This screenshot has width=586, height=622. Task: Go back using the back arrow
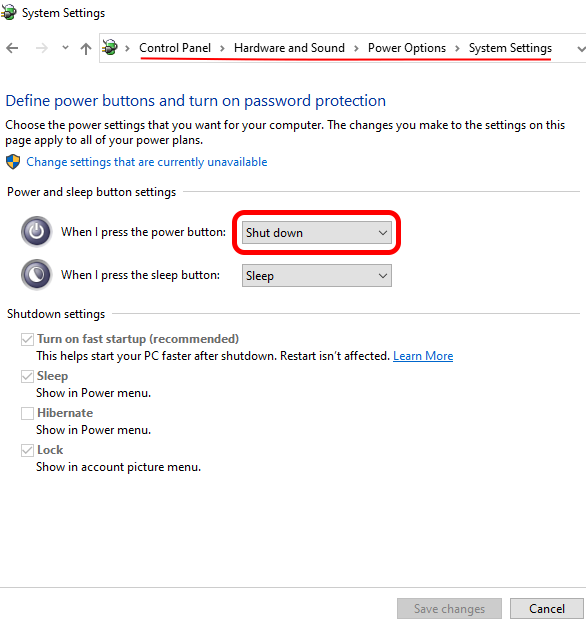click(x=12, y=48)
